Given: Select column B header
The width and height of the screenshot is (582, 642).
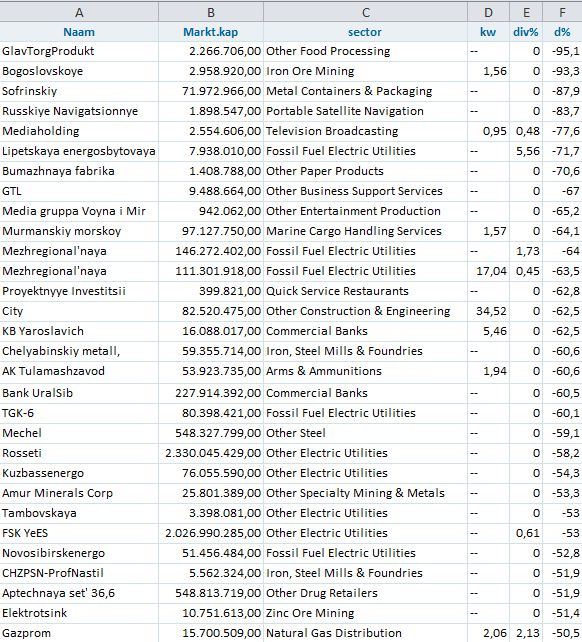Looking at the screenshot, I should 211,13.
